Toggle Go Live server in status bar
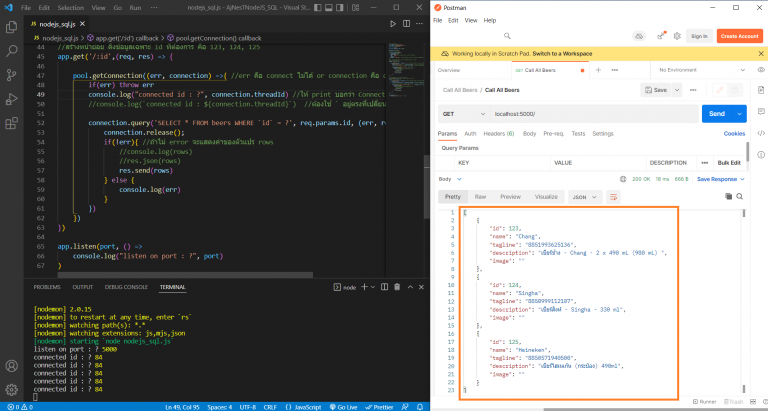The image size is (768, 411). (341, 405)
